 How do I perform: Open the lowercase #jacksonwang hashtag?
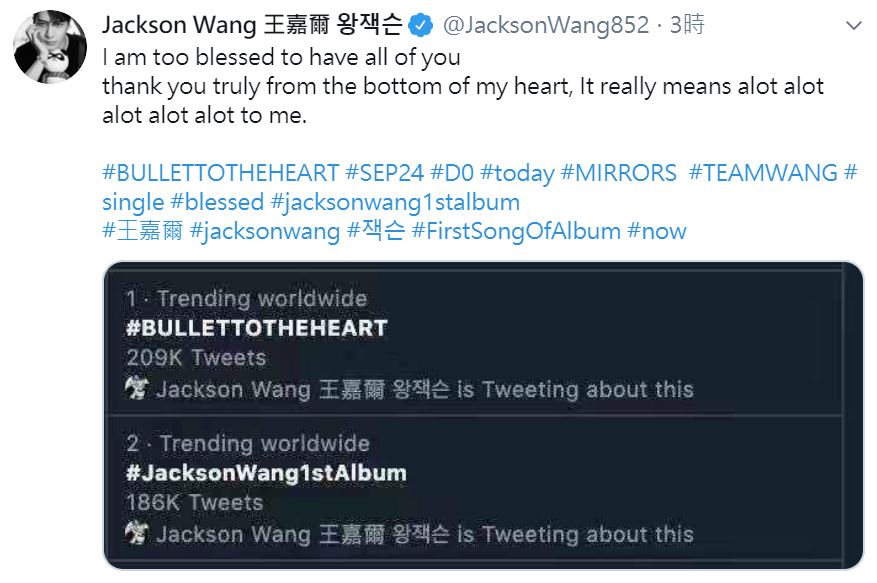pos(265,232)
